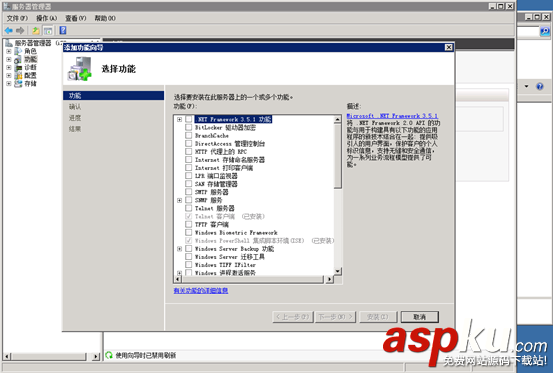Tick LPR 端口监视器 checkbox
Screen dimensions: 553x373
(x=189, y=176)
